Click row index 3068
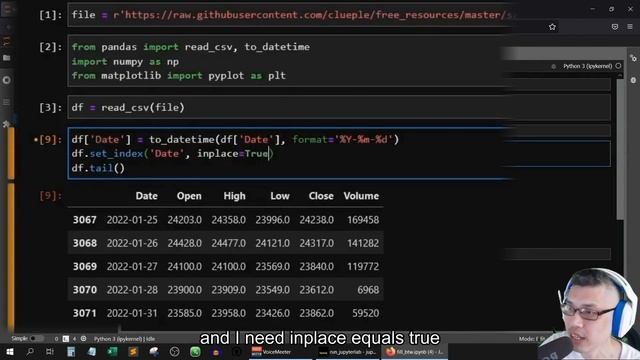 click(x=85, y=243)
